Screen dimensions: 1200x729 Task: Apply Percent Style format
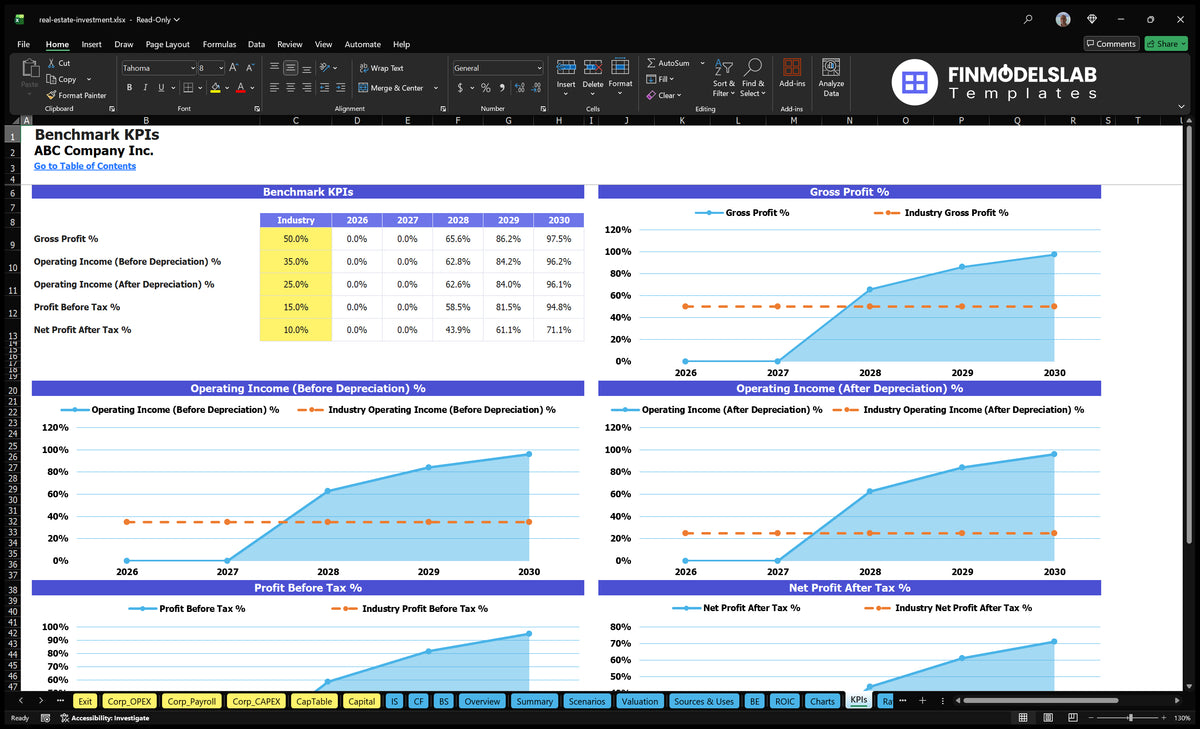[486, 88]
